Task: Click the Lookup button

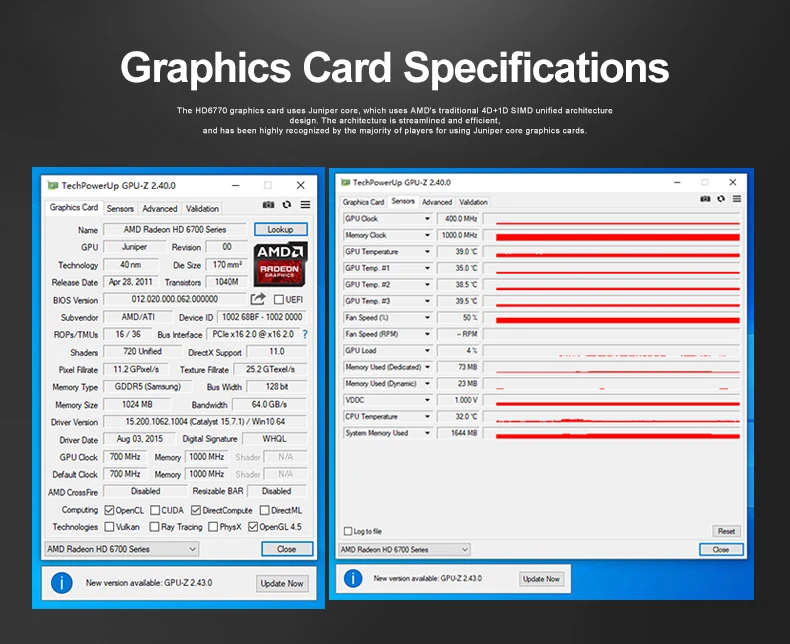Action: tap(281, 229)
